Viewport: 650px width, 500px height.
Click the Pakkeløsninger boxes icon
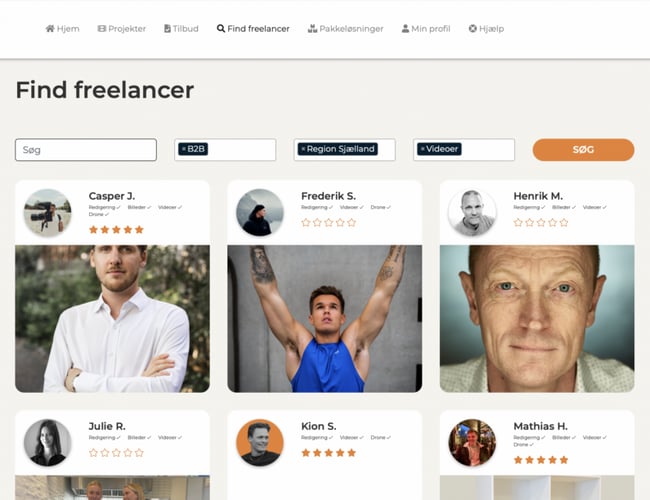click(x=312, y=29)
